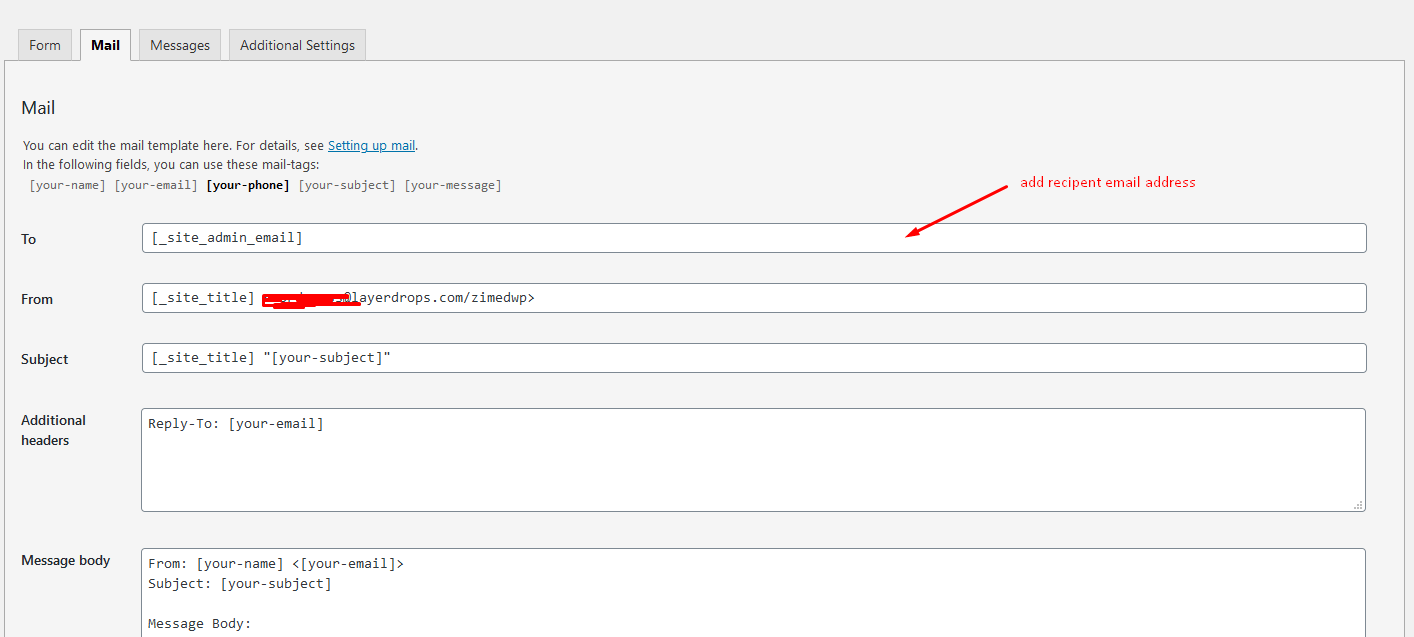Click the [your-message] mail-tag
The height and width of the screenshot is (637, 1414).
click(x=453, y=185)
